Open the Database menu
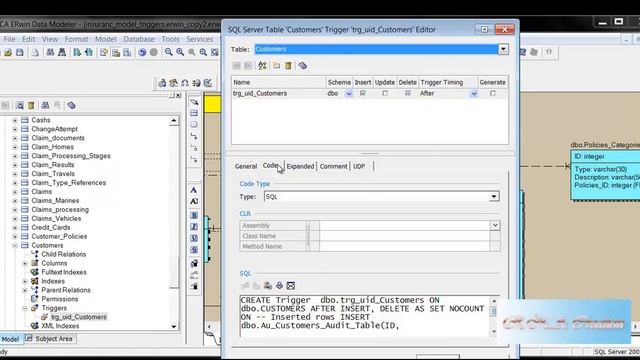 139,39
